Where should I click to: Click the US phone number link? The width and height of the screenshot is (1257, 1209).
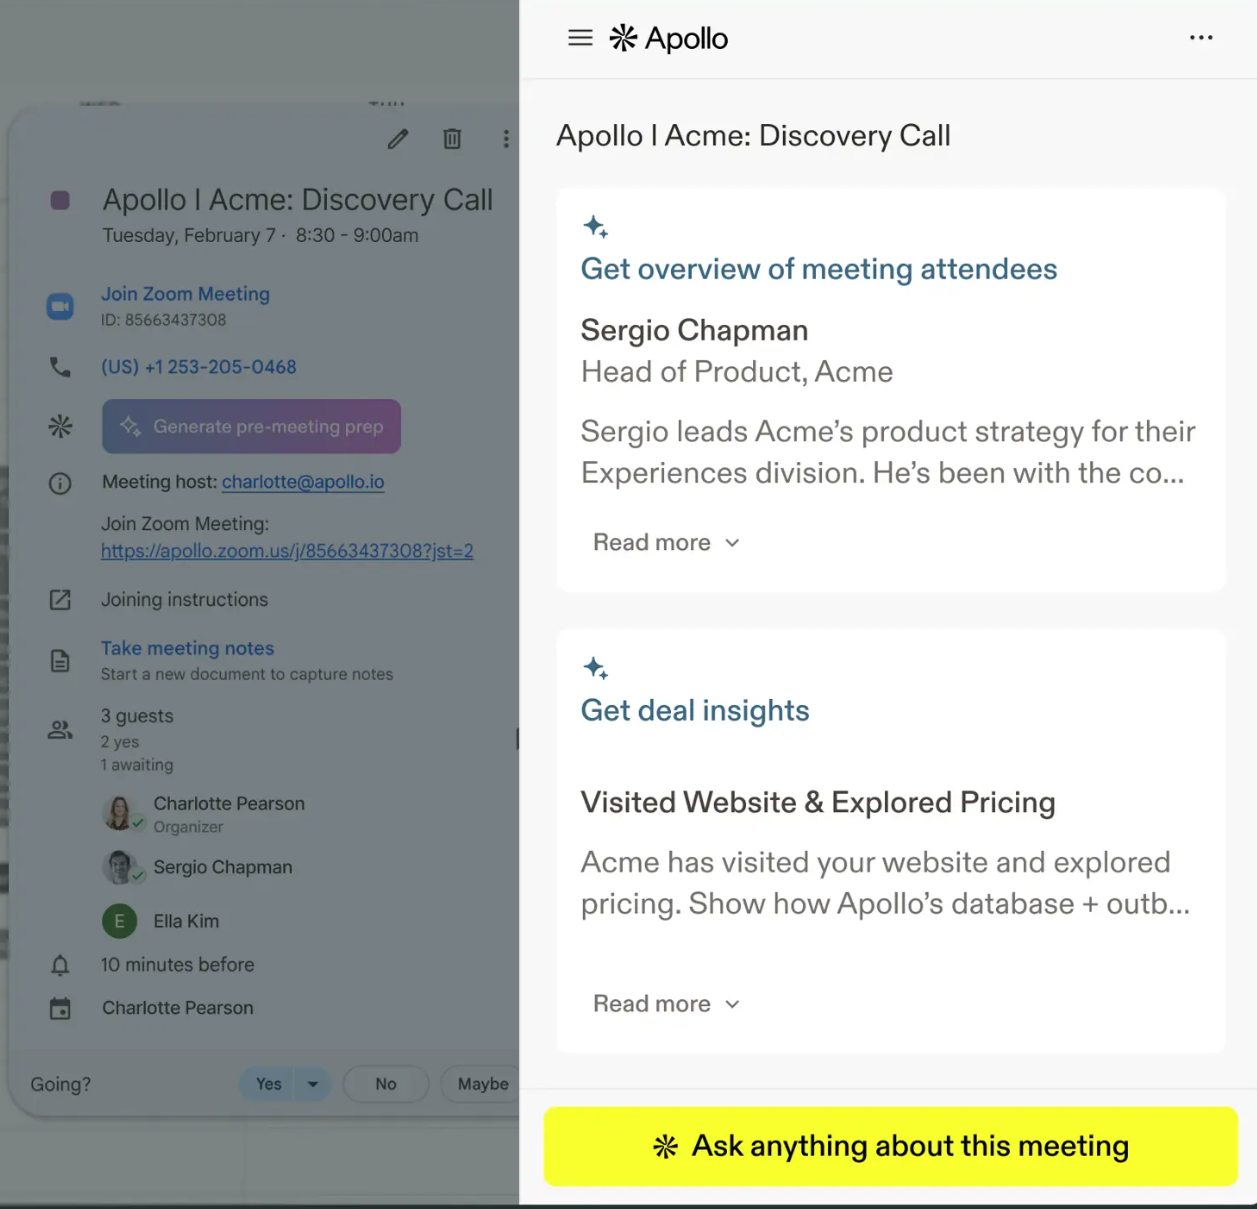[199, 367]
